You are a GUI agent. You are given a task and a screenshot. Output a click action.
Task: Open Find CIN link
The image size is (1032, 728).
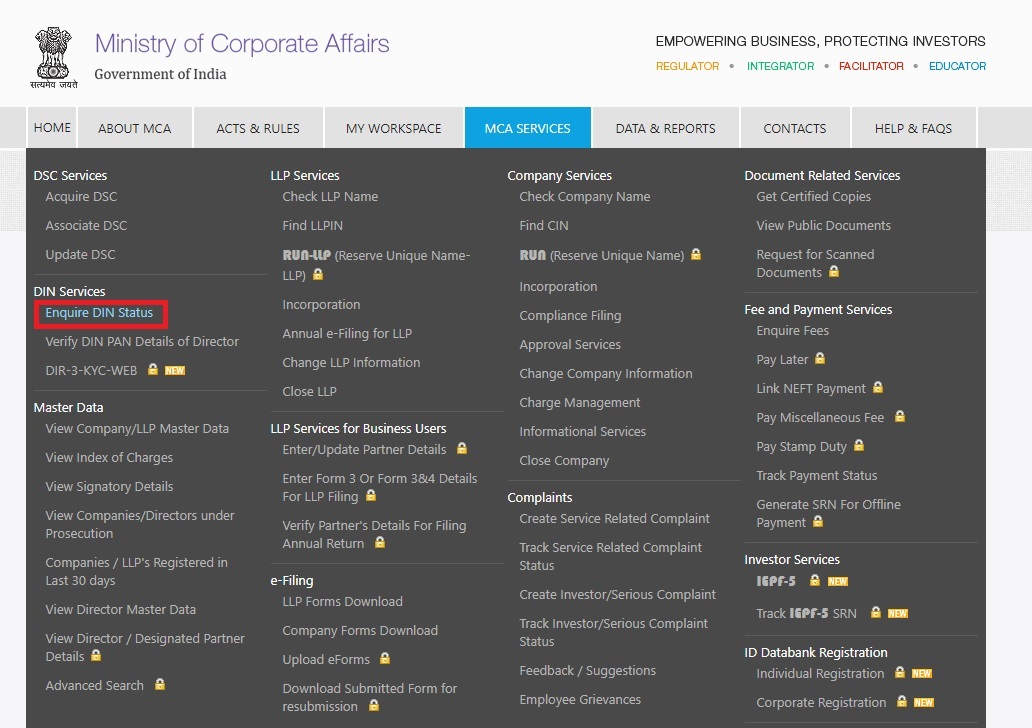coord(544,226)
